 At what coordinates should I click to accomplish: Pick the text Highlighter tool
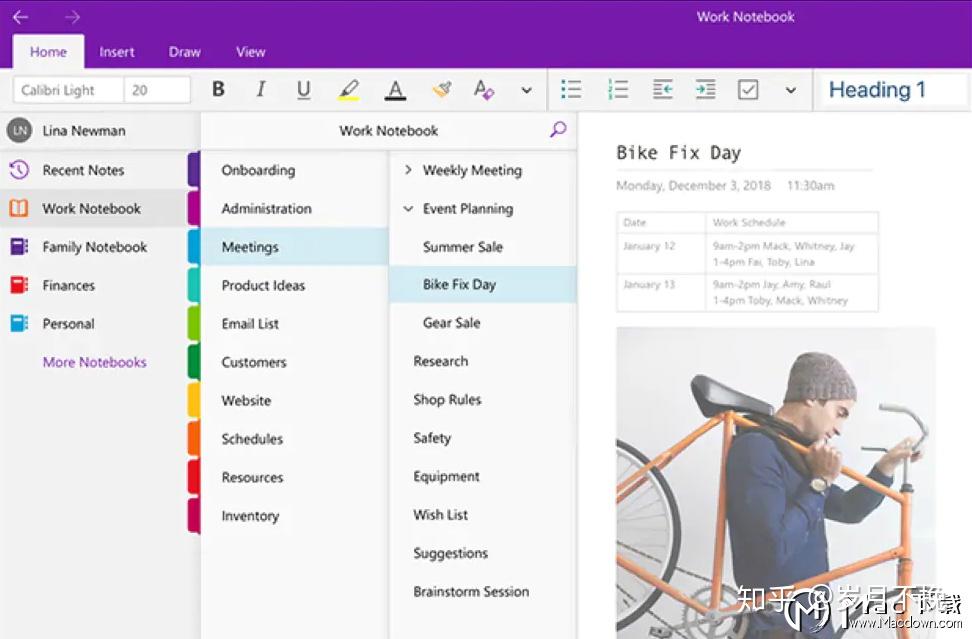348,89
